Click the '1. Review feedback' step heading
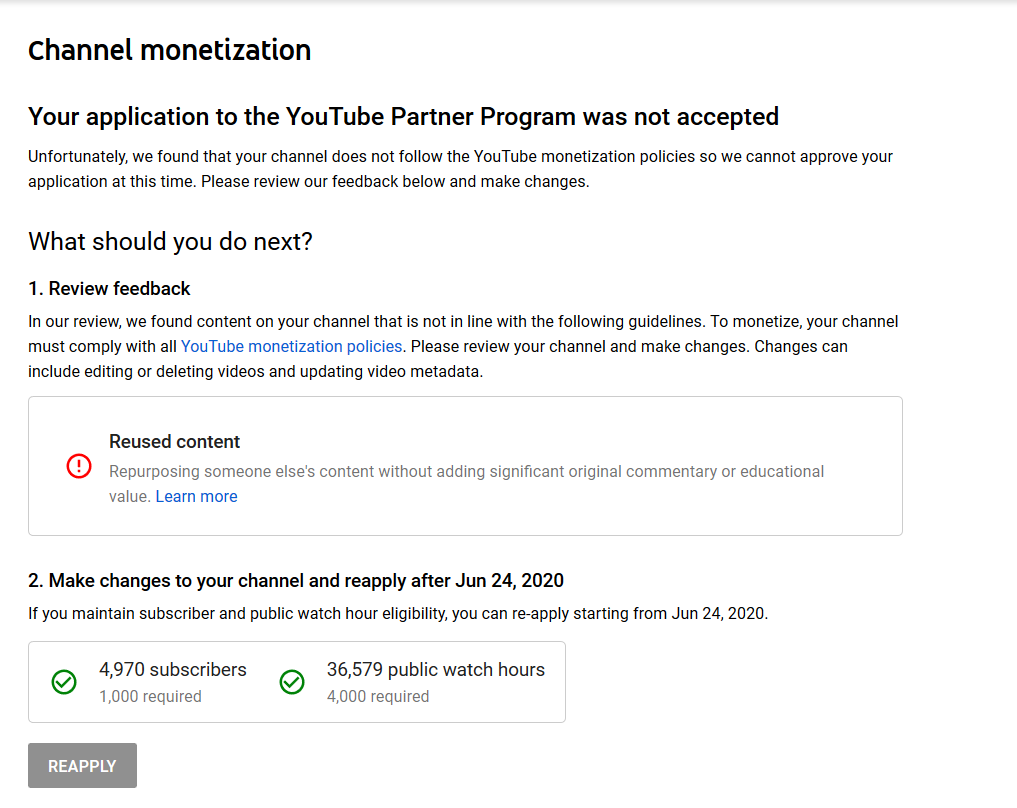This screenshot has height=808, width=1017. 109,288
